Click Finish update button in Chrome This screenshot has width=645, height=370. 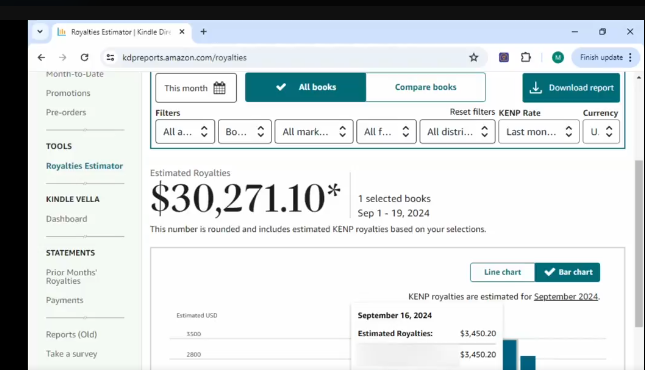coord(601,58)
